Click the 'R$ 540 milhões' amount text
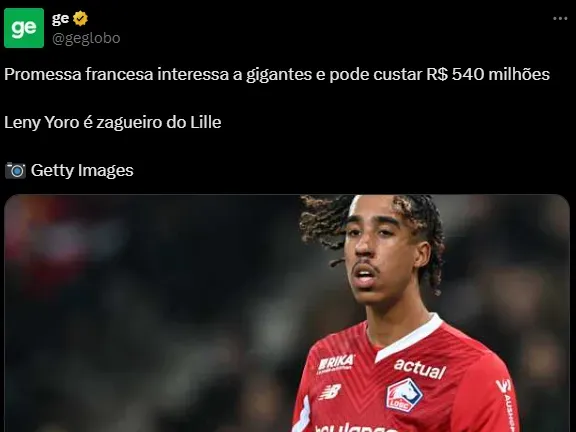This screenshot has width=576, height=432. pos(488,75)
